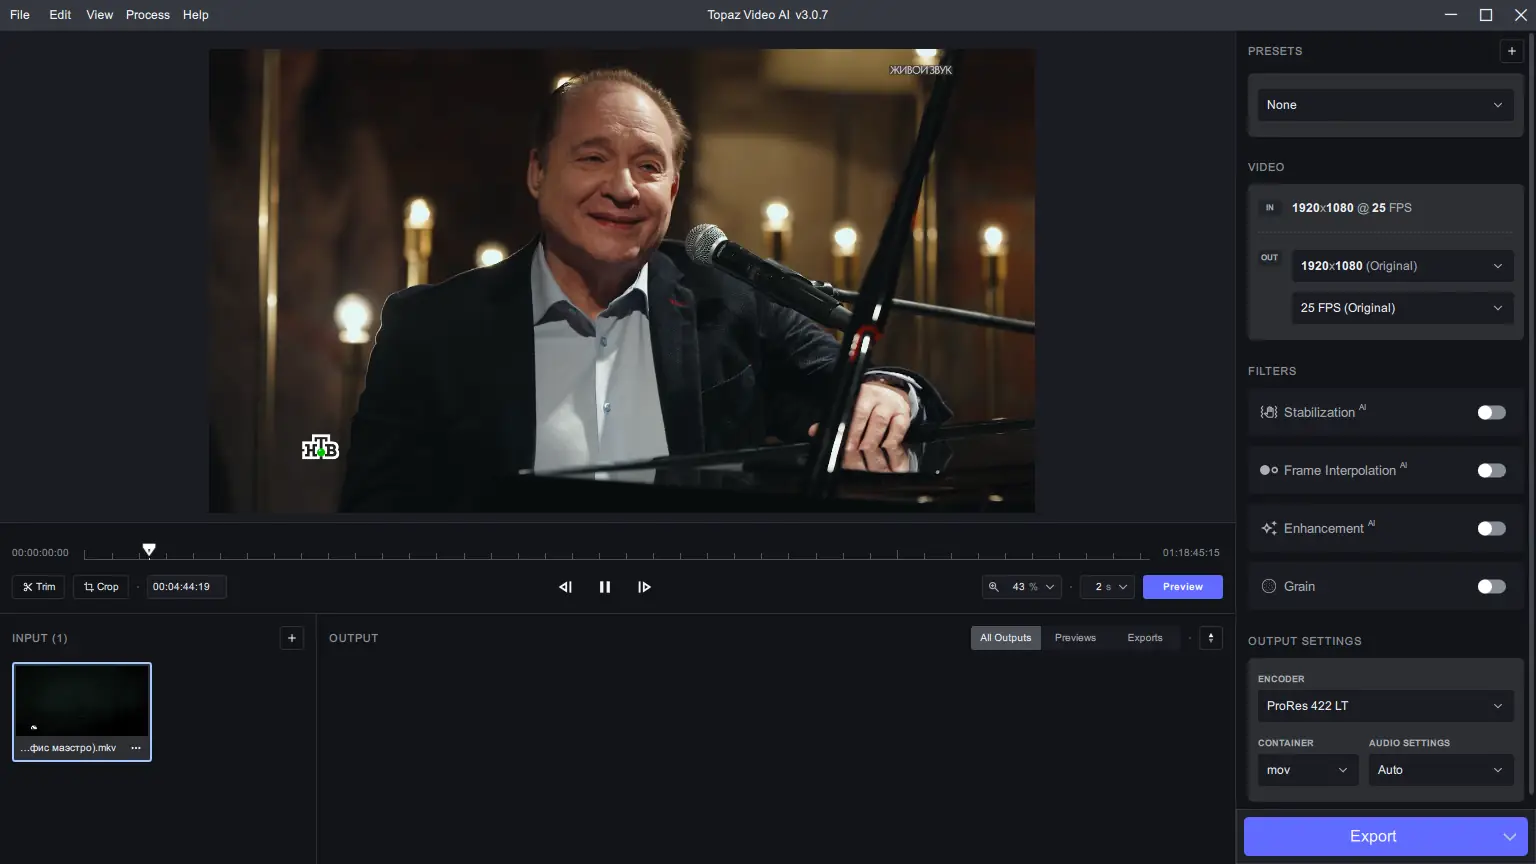Switch to the Previews tab
This screenshot has height=864, width=1536.
(1075, 637)
